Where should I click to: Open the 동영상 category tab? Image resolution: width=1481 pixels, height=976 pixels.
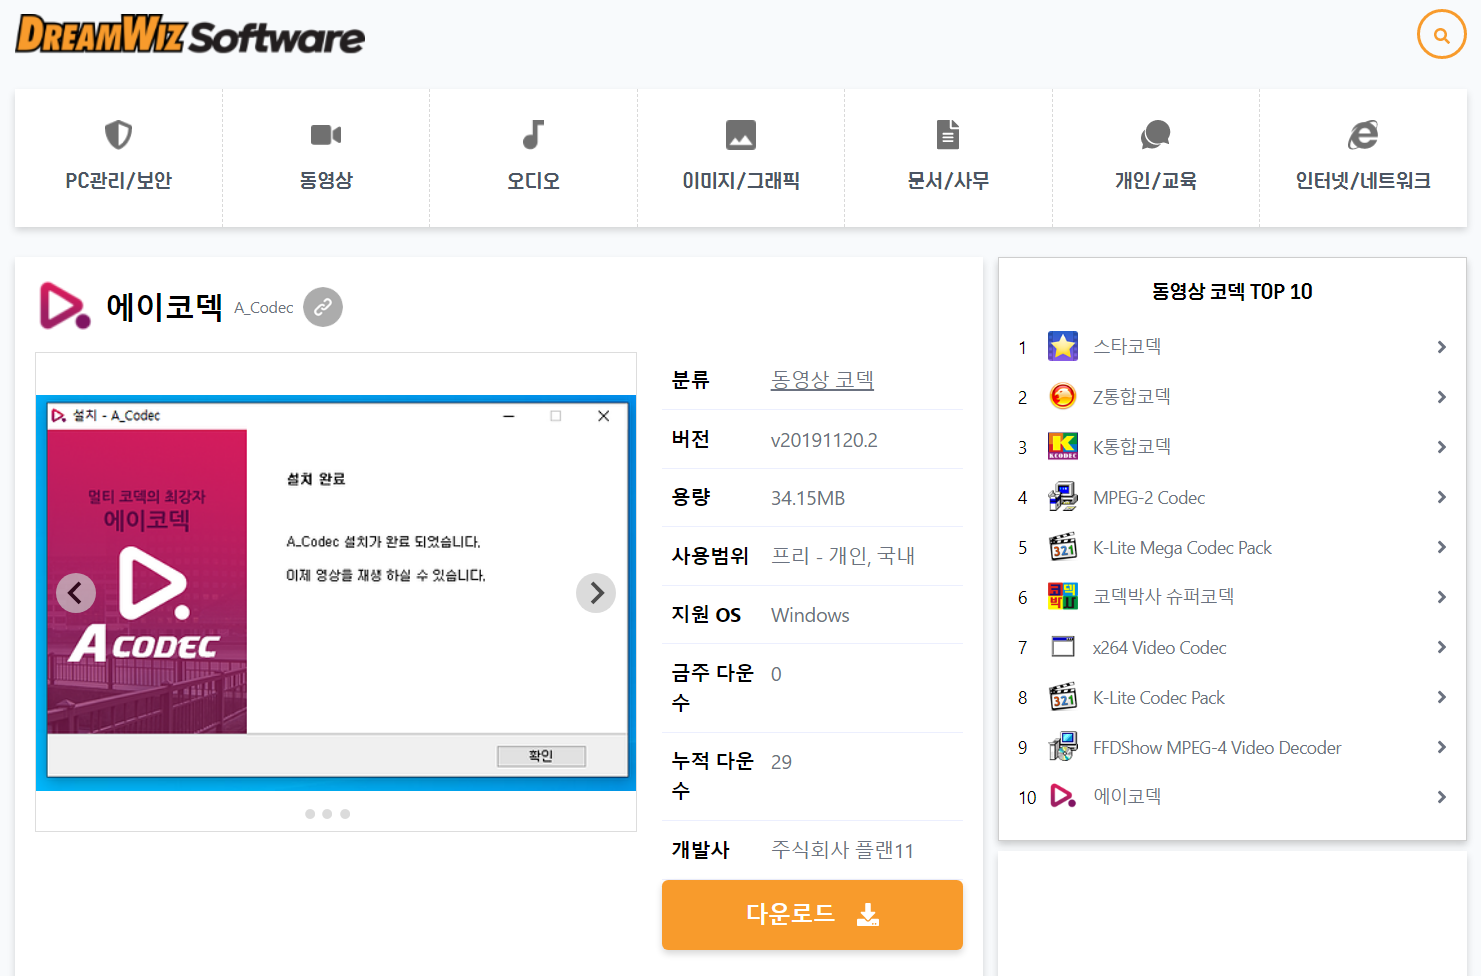point(326,158)
